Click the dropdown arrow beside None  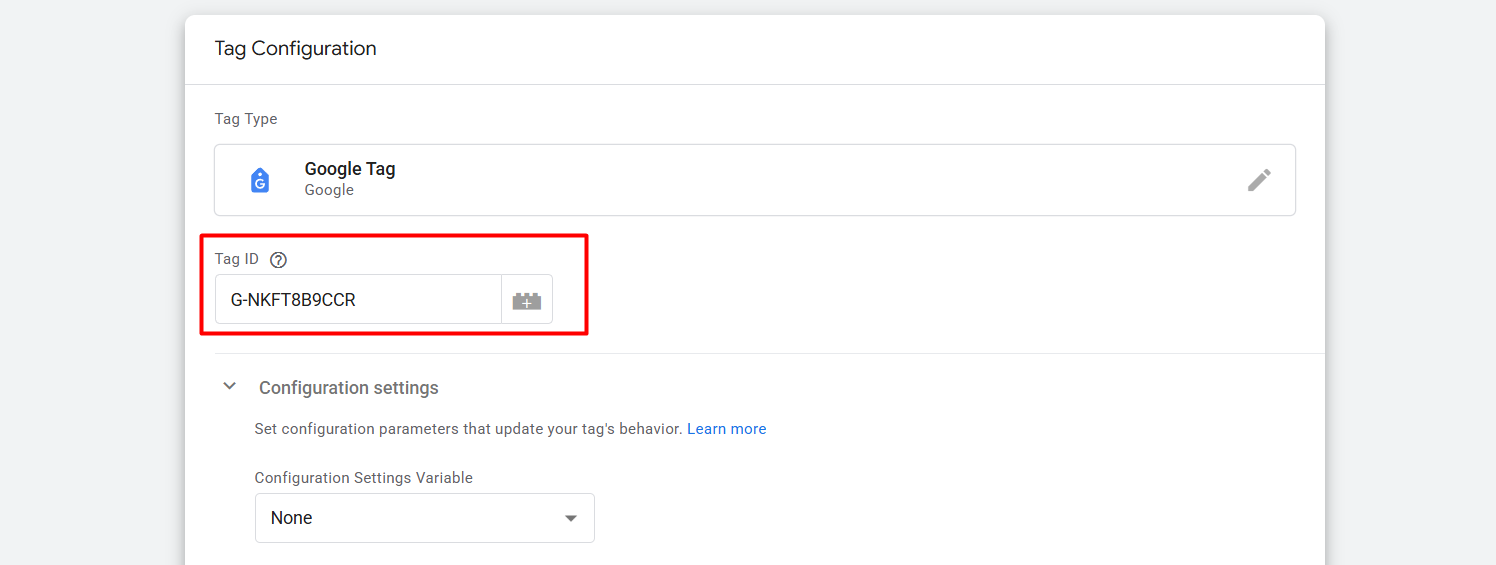[571, 518]
